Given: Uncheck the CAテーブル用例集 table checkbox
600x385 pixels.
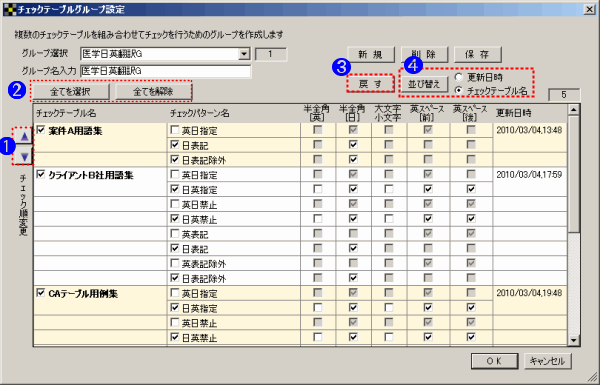Looking at the screenshot, I should coord(41,293).
